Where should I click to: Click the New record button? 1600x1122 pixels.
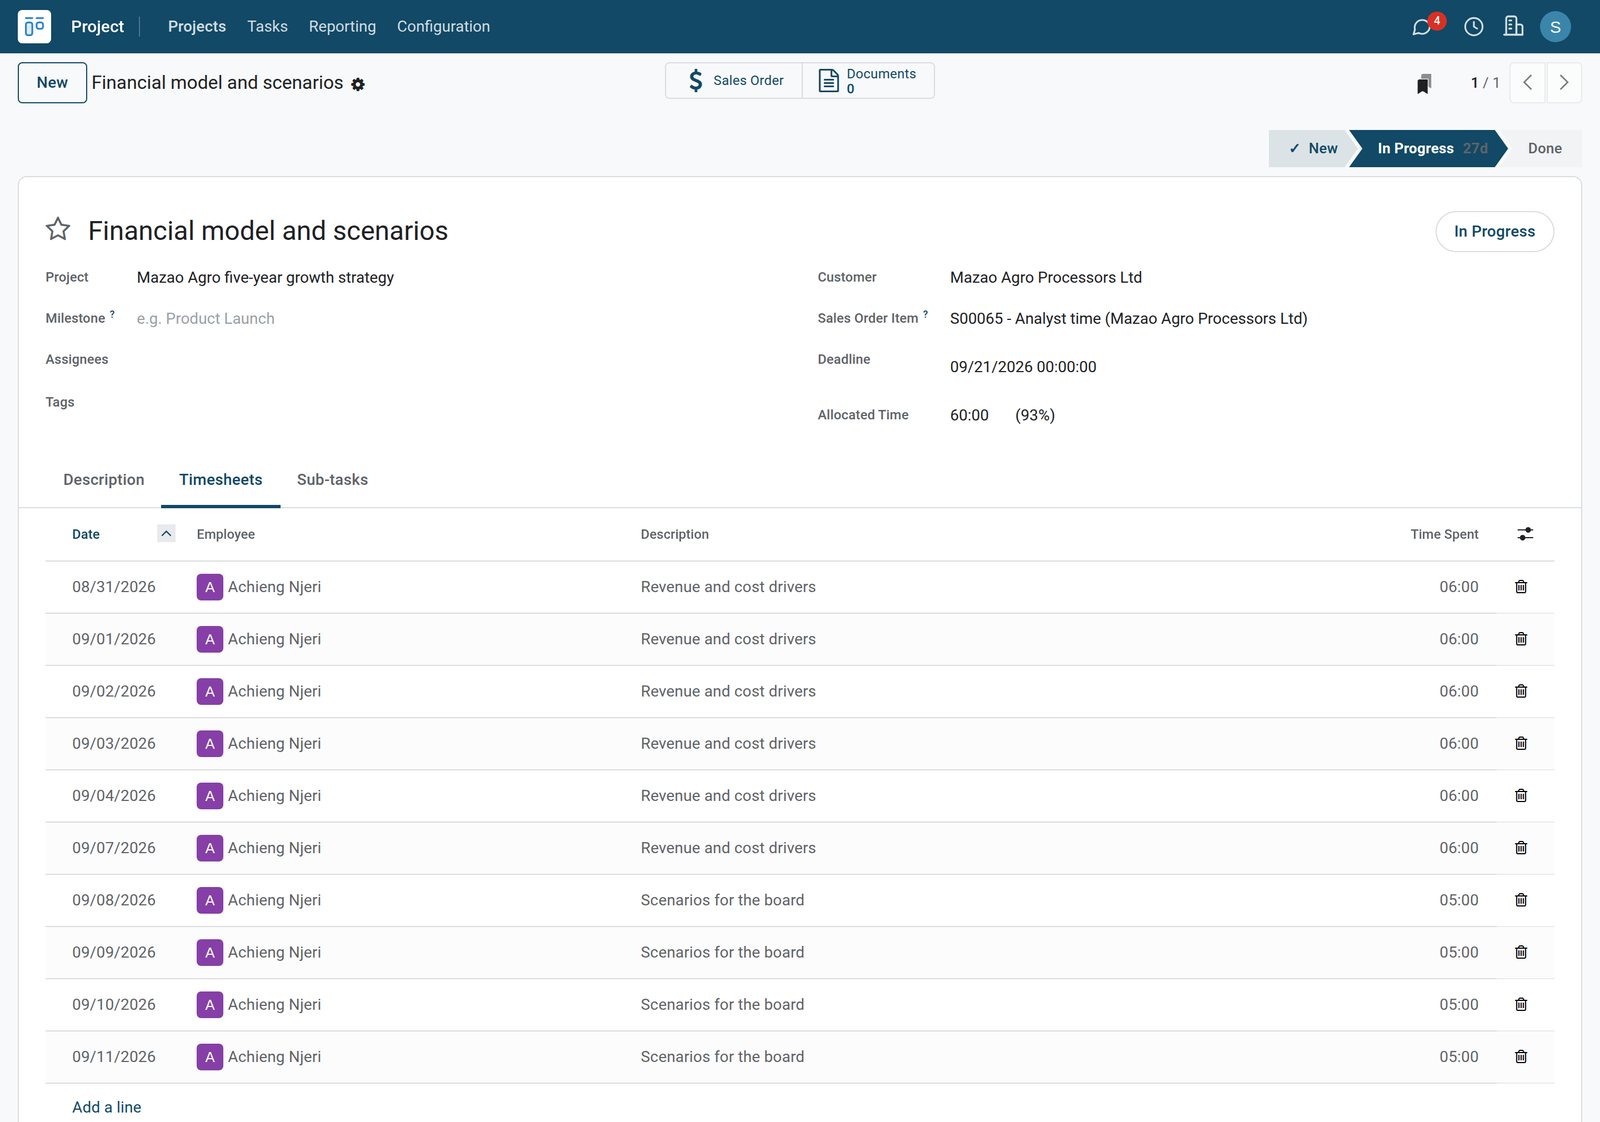coord(52,83)
